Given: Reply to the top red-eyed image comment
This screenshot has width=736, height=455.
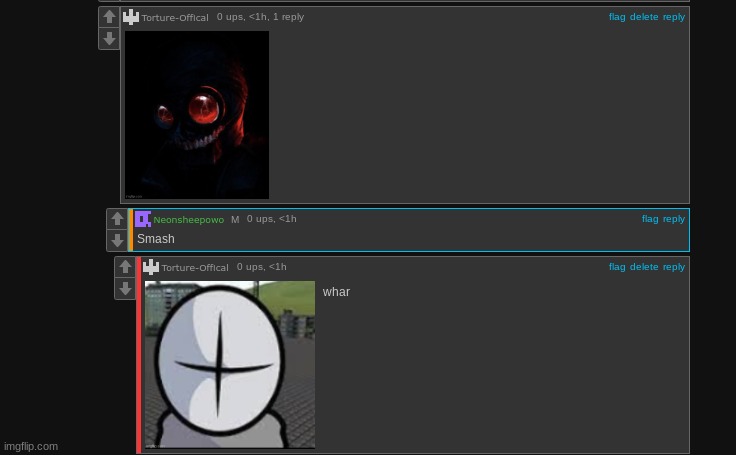Looking at the screenshot, I should click(674, 17).
